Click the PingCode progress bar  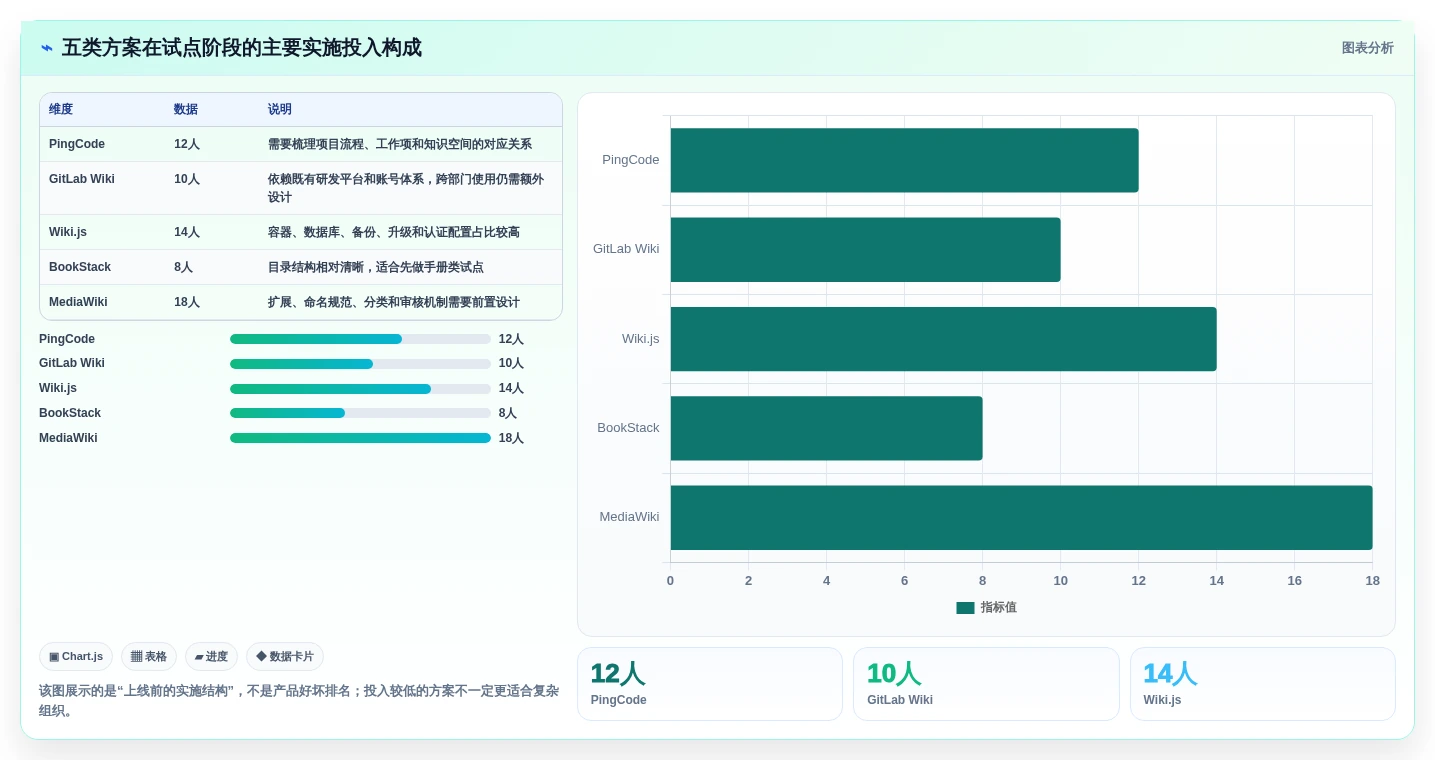[360, 339]
